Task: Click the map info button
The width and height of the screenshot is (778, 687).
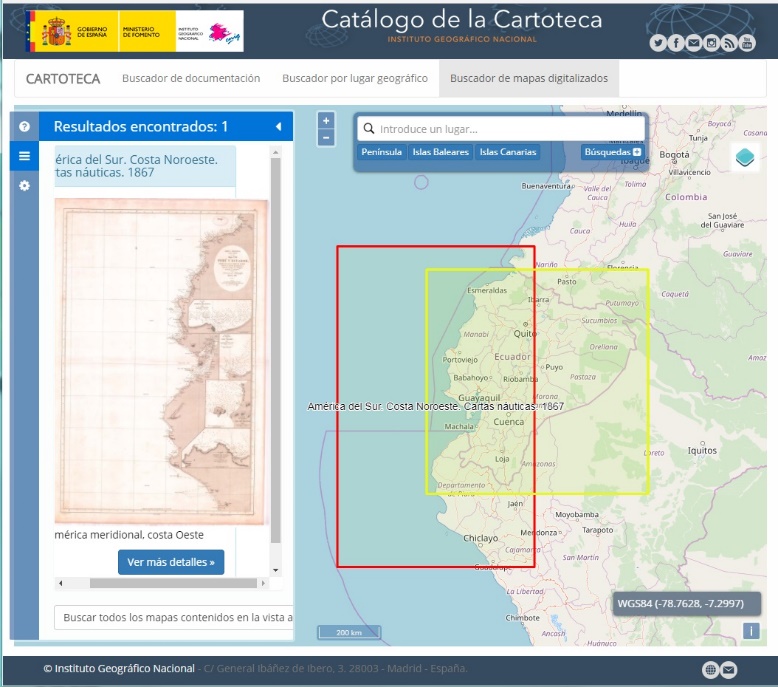Action: (750, 631)
